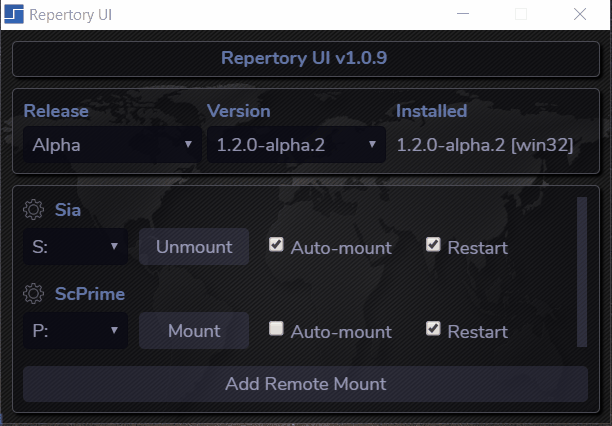
Task: Open the Sia drive letter S: dropdown
Action: (x=74, y=246)
